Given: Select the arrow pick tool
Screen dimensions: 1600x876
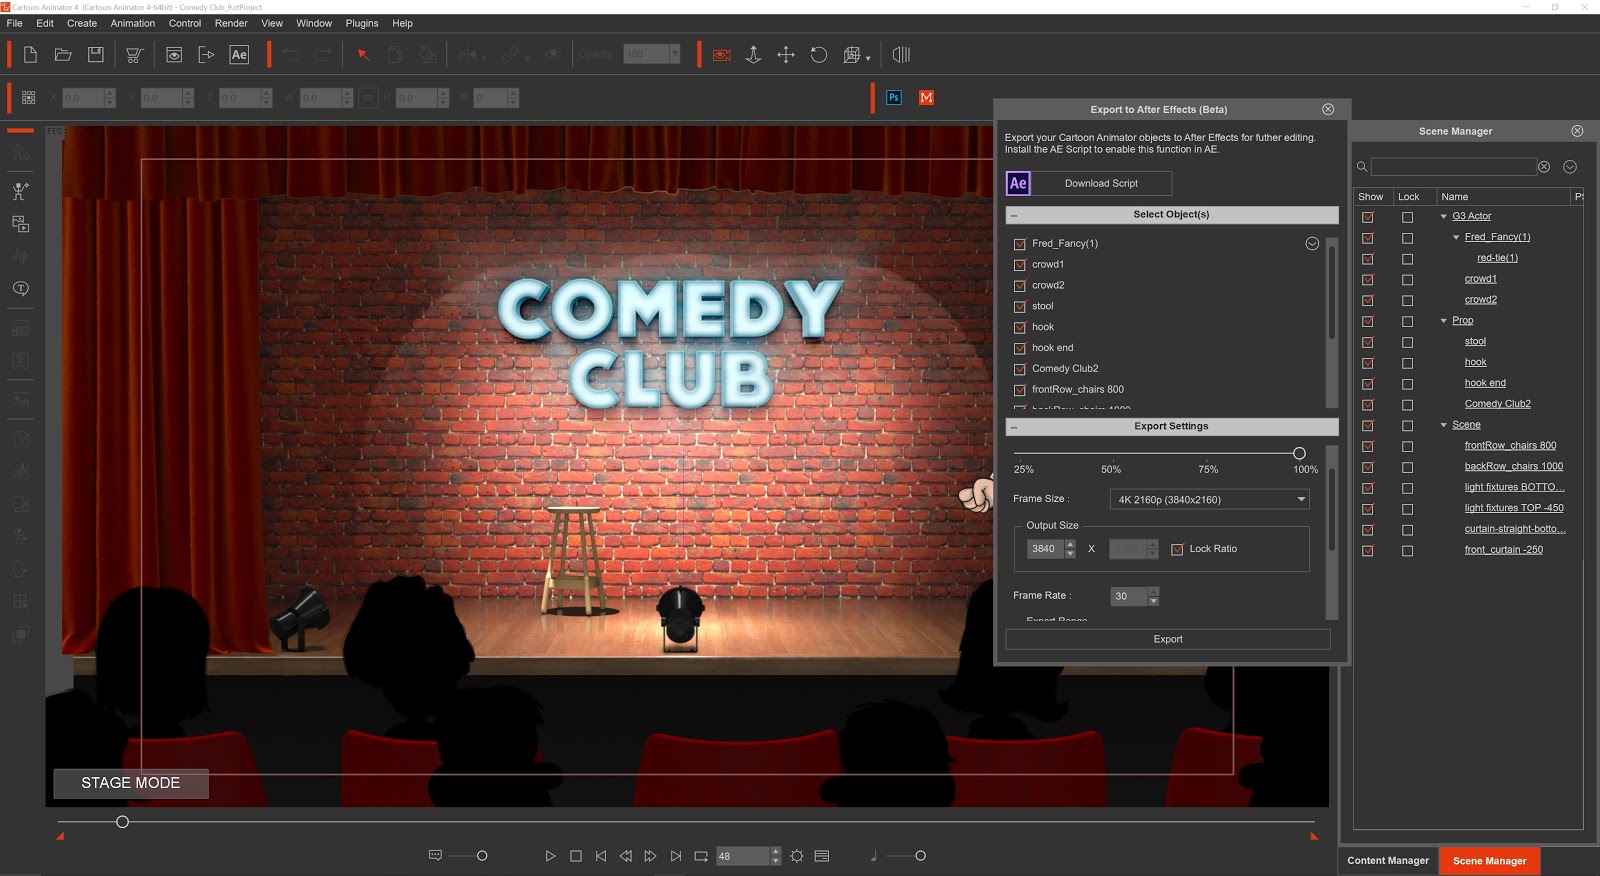Looking at the screenshot, I should [x=363, y=55].
